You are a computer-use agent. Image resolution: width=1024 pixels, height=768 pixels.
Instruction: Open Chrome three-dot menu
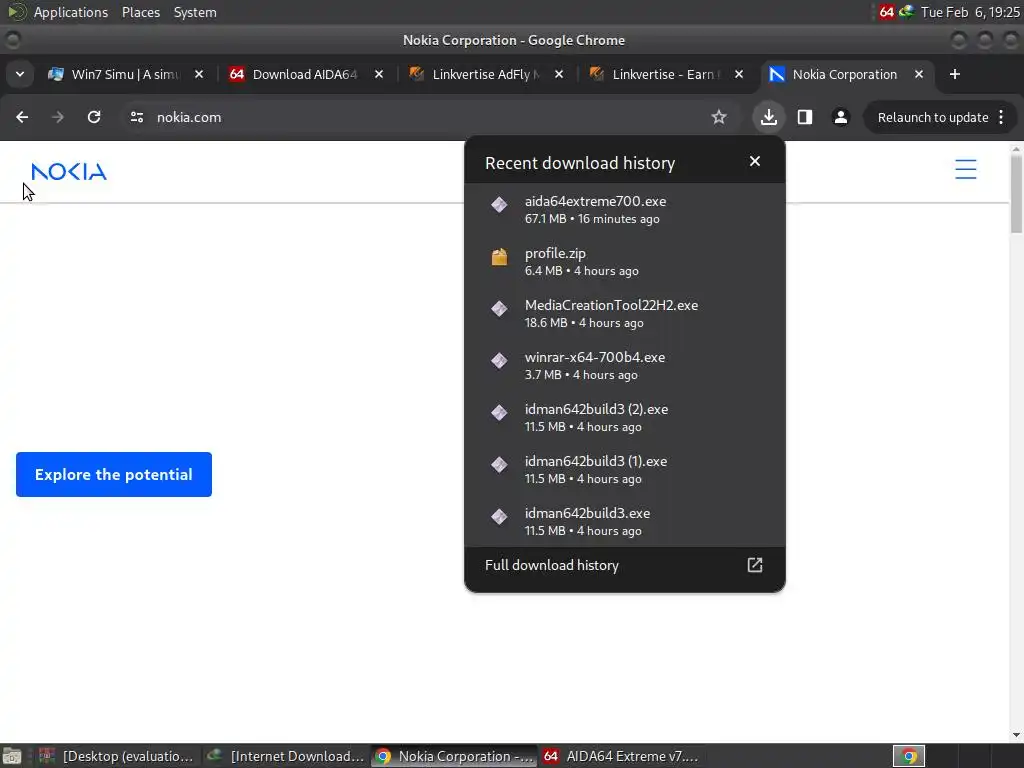click(1001, 117)
